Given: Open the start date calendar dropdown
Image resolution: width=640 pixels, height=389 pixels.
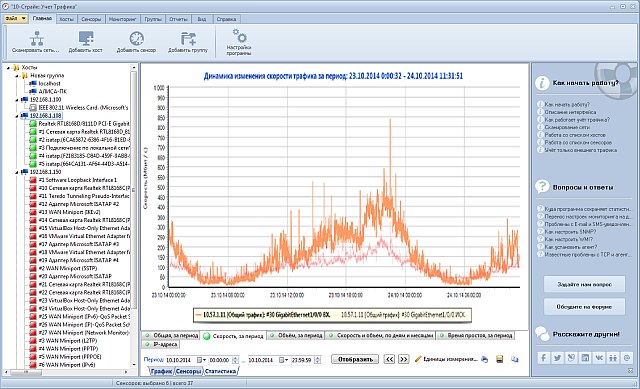Looking at the screenshot, I should (x=202, y=360).
